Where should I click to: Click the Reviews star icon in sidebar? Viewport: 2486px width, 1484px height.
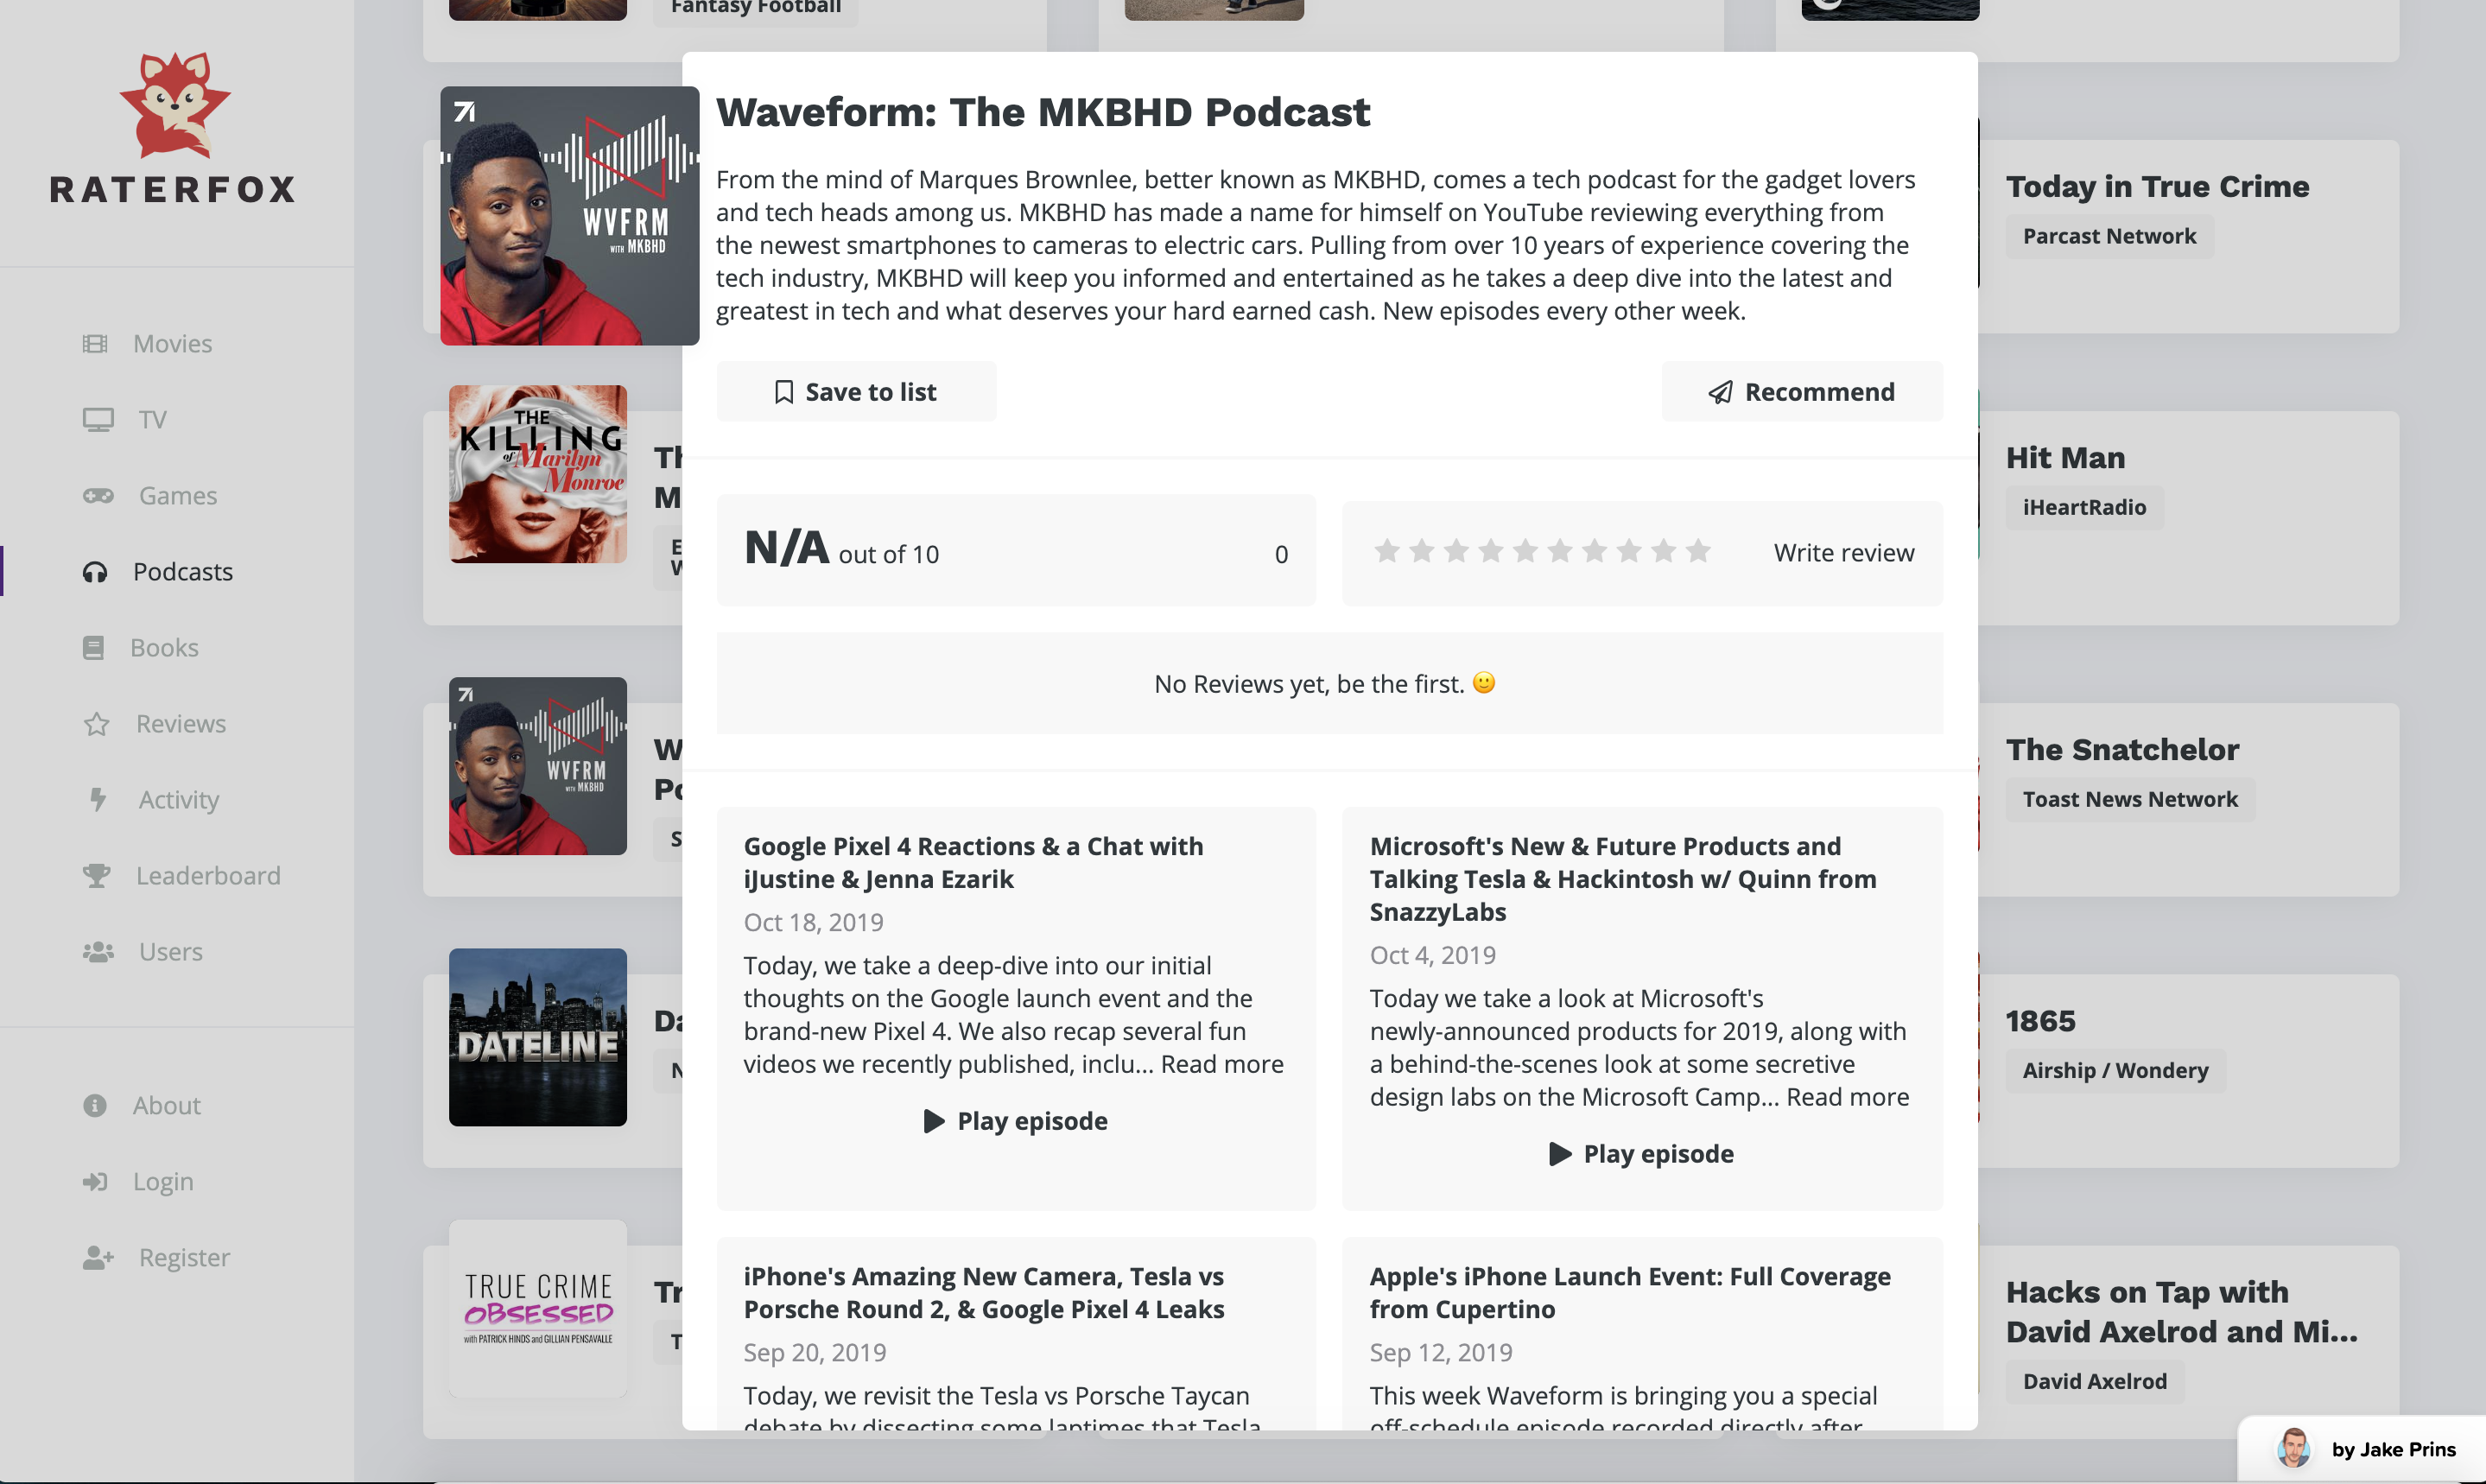tap(96, 724)
